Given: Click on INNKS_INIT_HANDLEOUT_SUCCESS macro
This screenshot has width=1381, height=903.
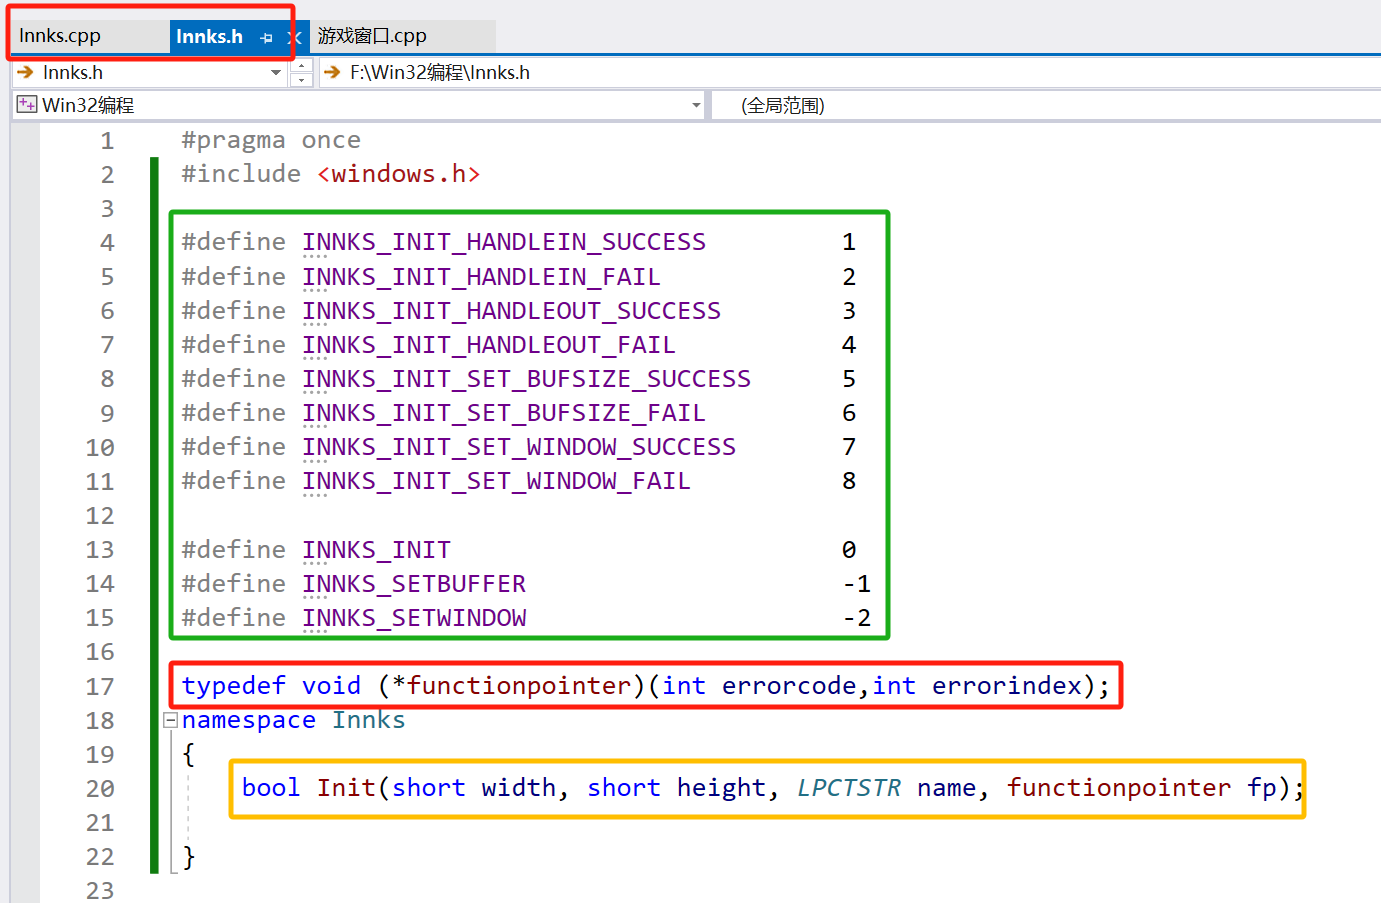Looking at the screenshot, I should point(511,310).
